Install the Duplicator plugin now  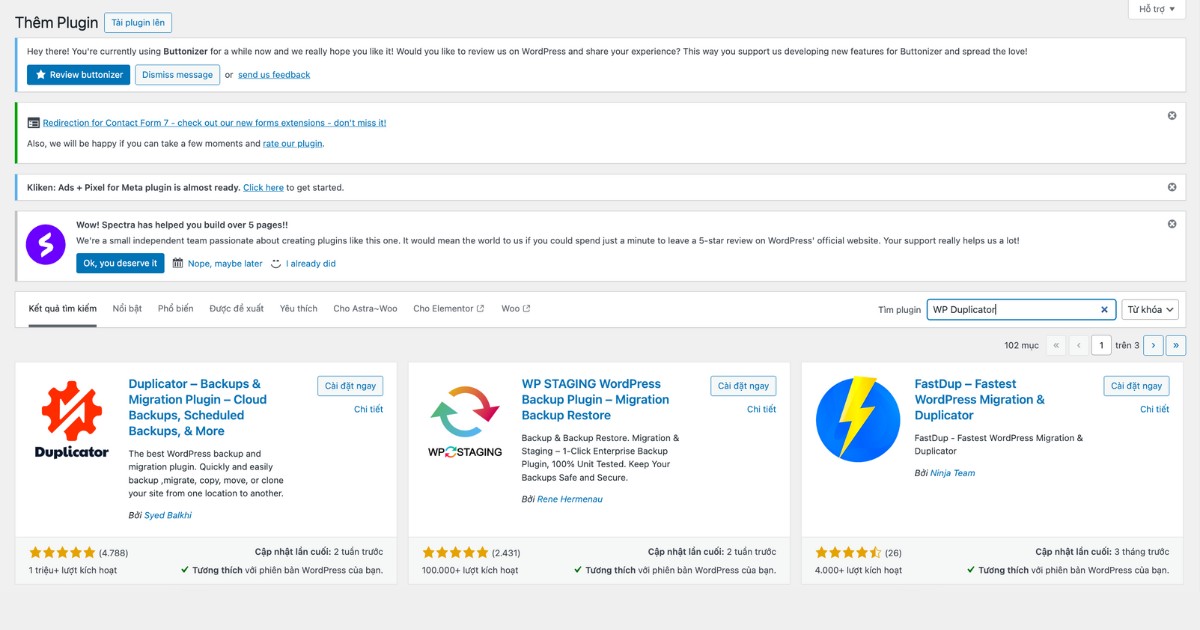coord(350,386)
